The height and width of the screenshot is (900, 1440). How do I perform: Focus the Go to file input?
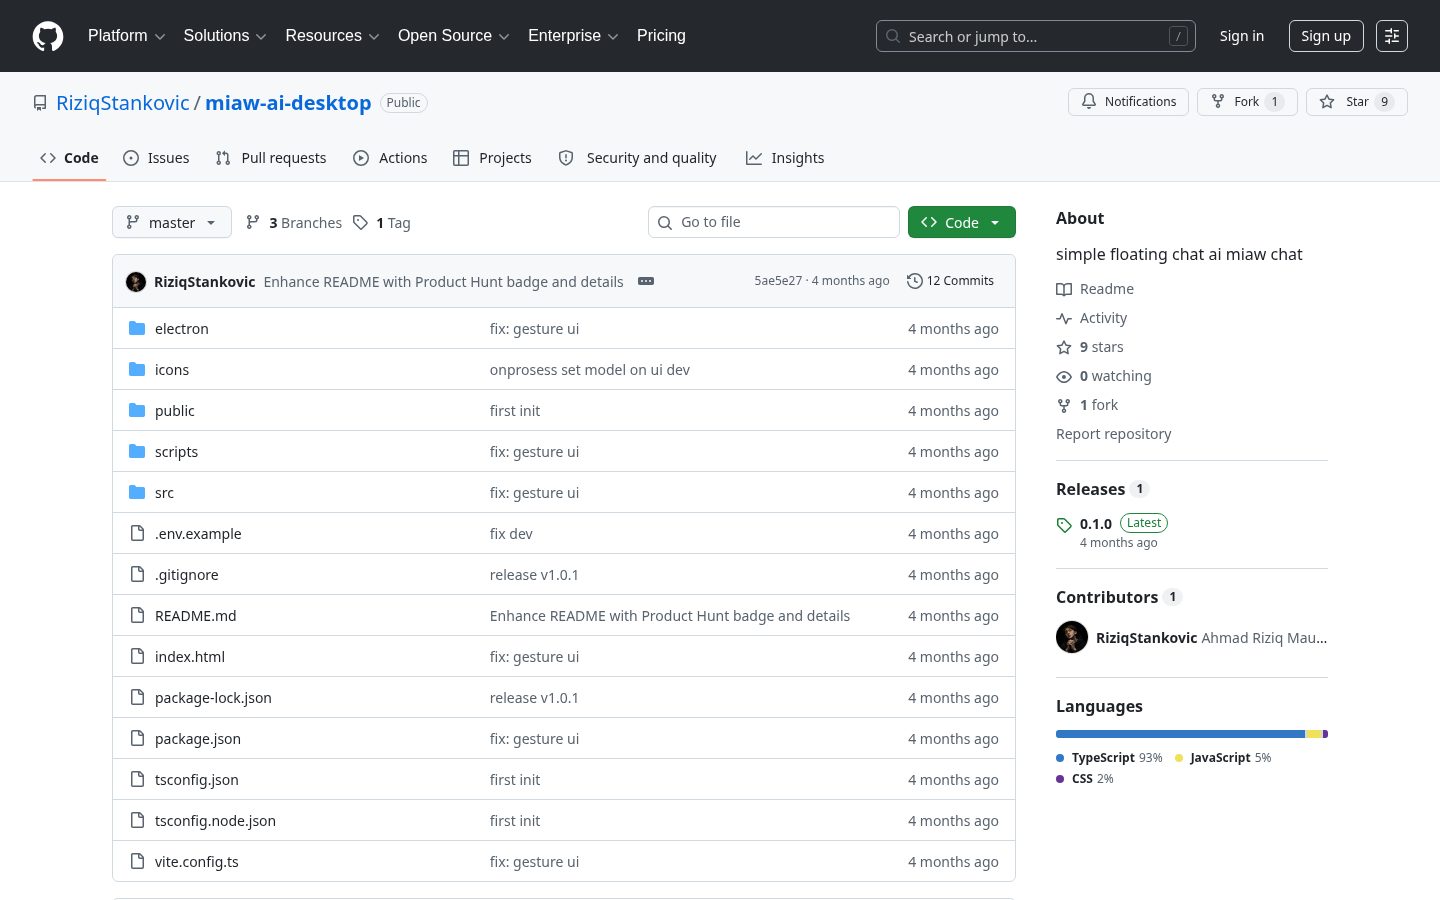(x=774, y=222)
